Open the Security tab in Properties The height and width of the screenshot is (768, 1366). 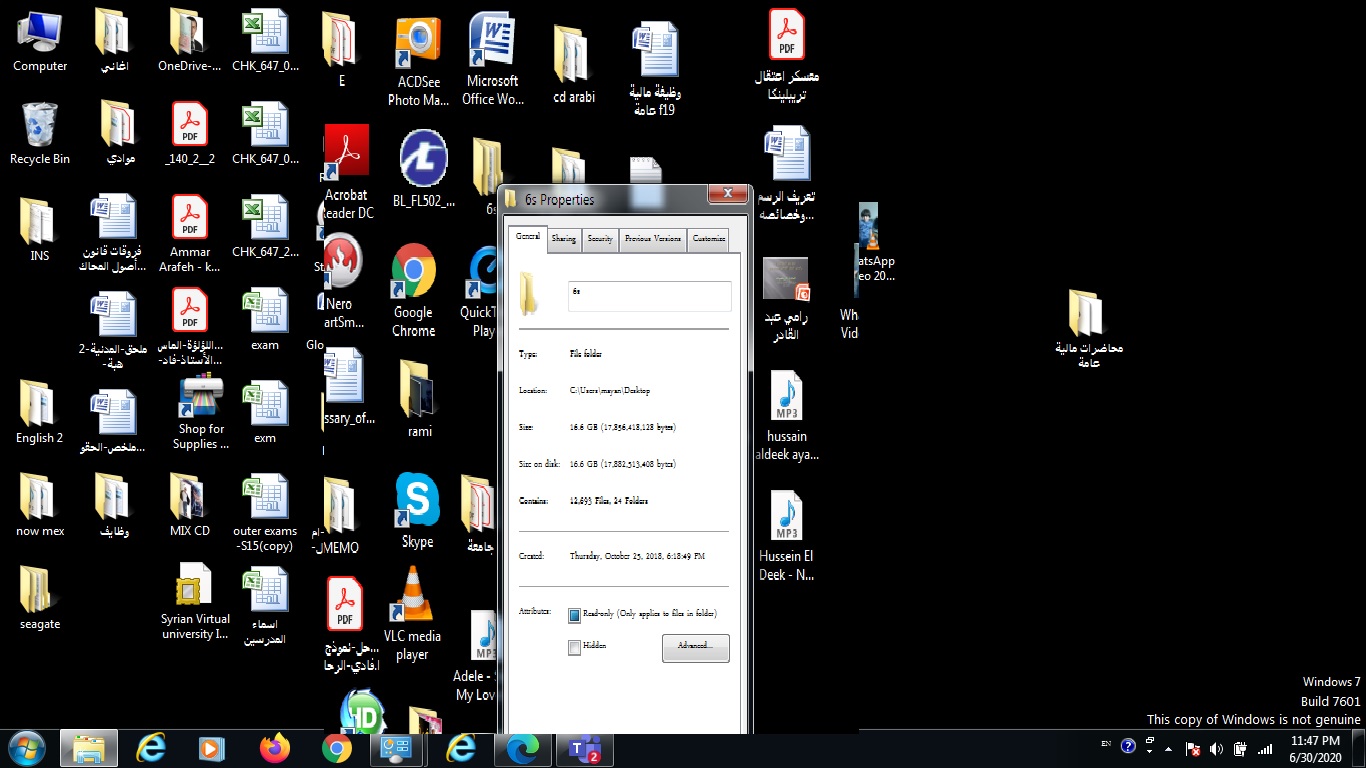pos(599,239)
